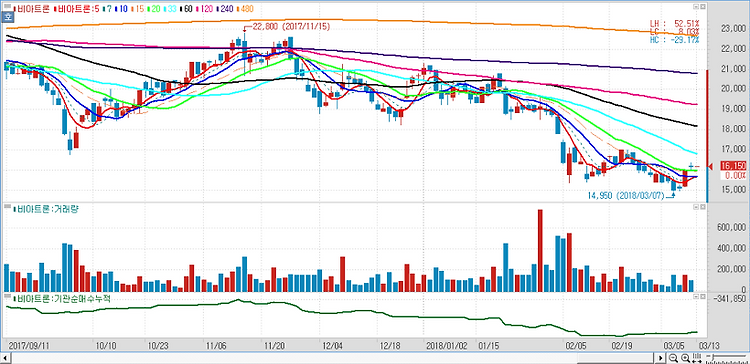The height and width of the screenshot is (364, 750).
Task: Maximize the volume panel
Action: point(703,207)
